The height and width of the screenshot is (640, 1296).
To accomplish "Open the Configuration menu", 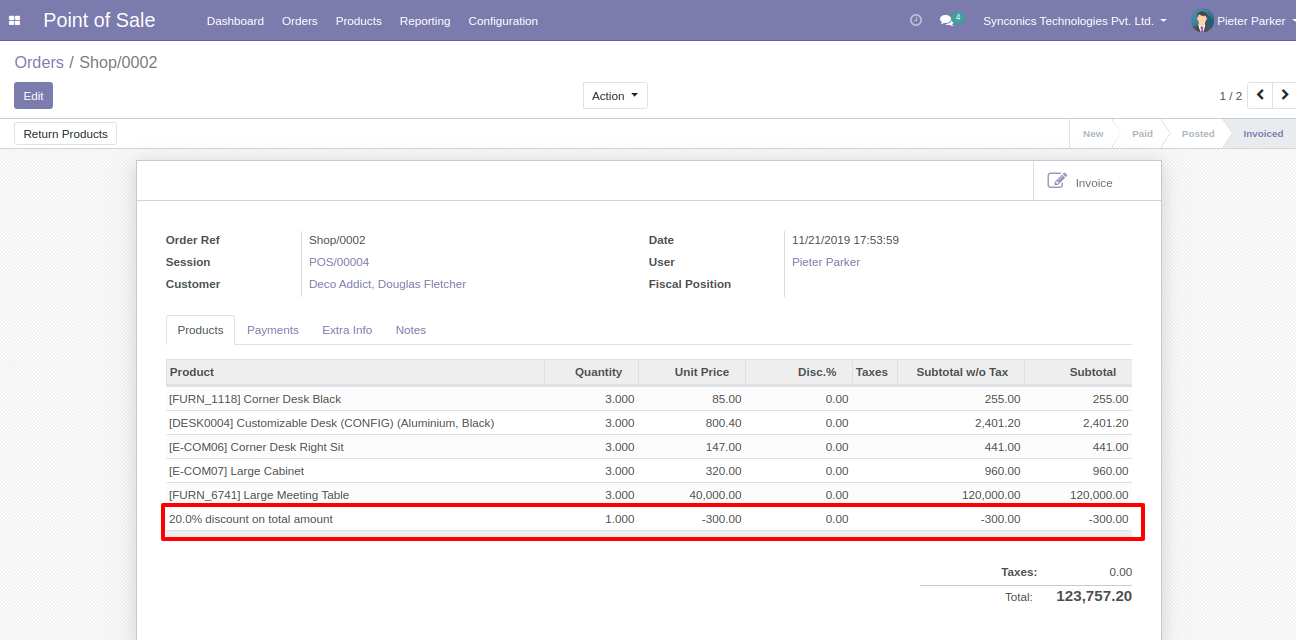I will 503,21.
